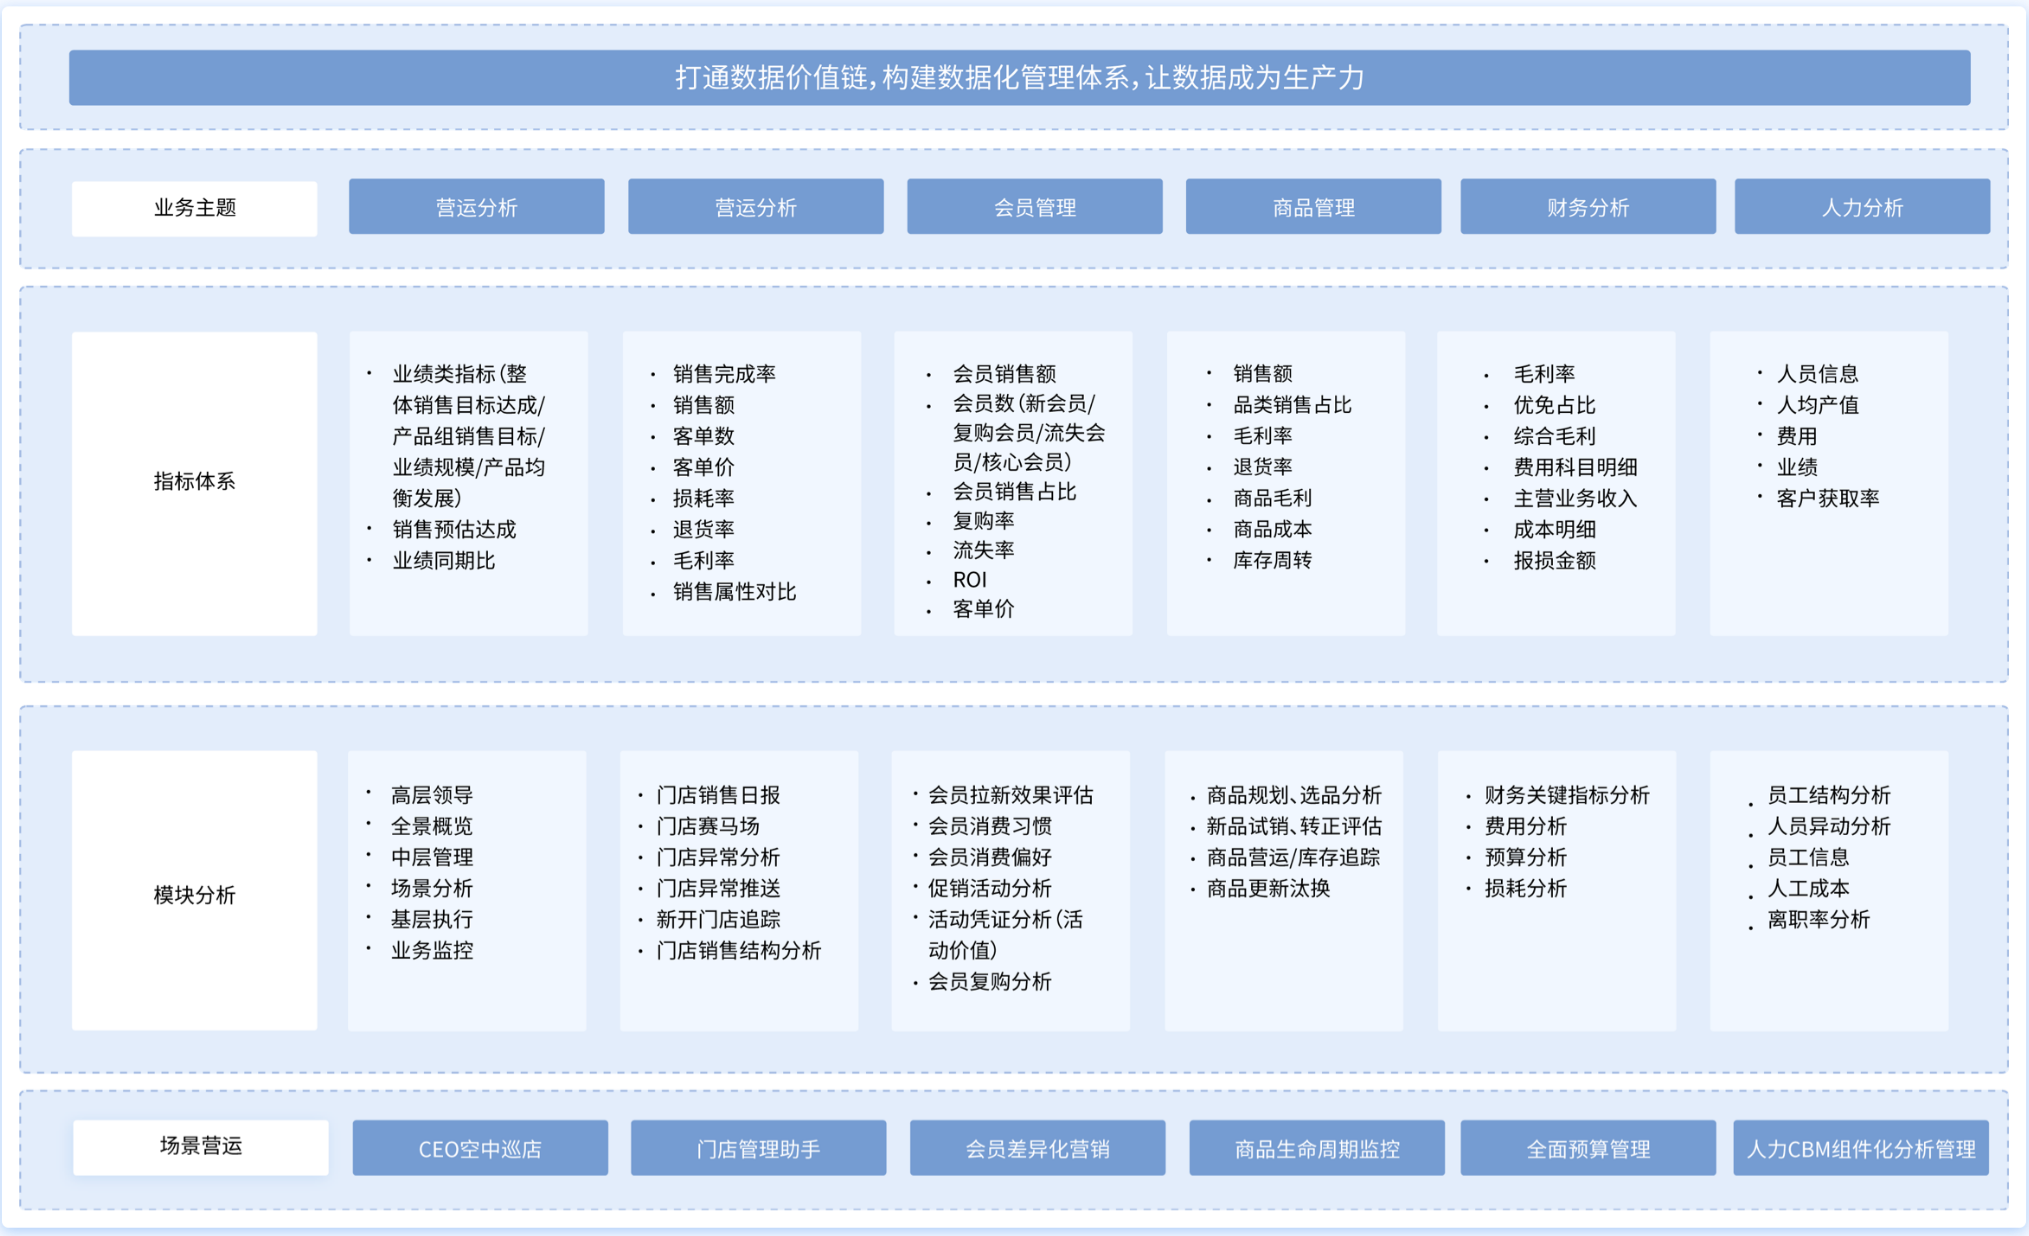
Task: Click the 门店赛马场 list item
Action: [707, 826]
